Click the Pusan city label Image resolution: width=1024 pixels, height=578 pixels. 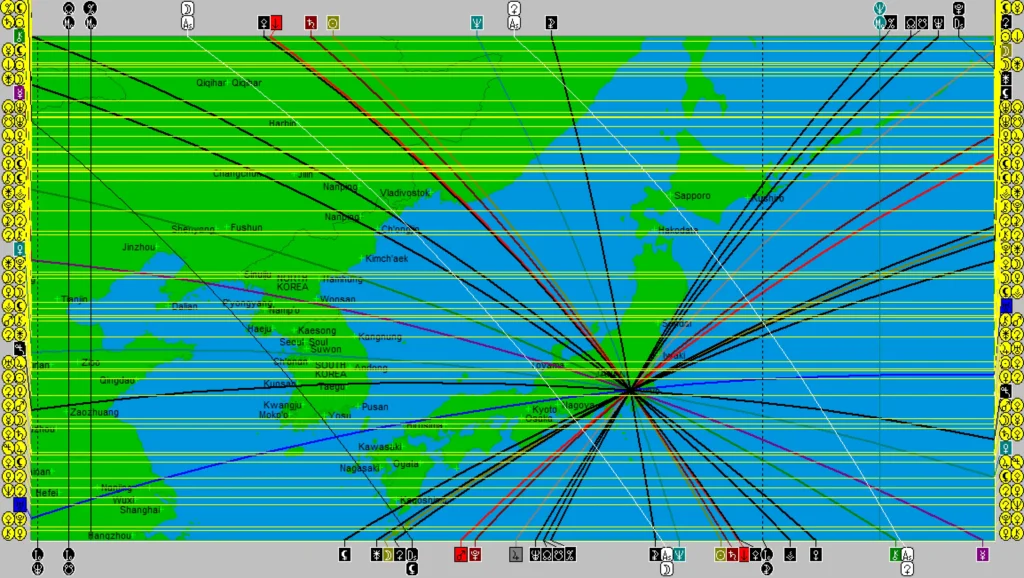tap(375, 406)
